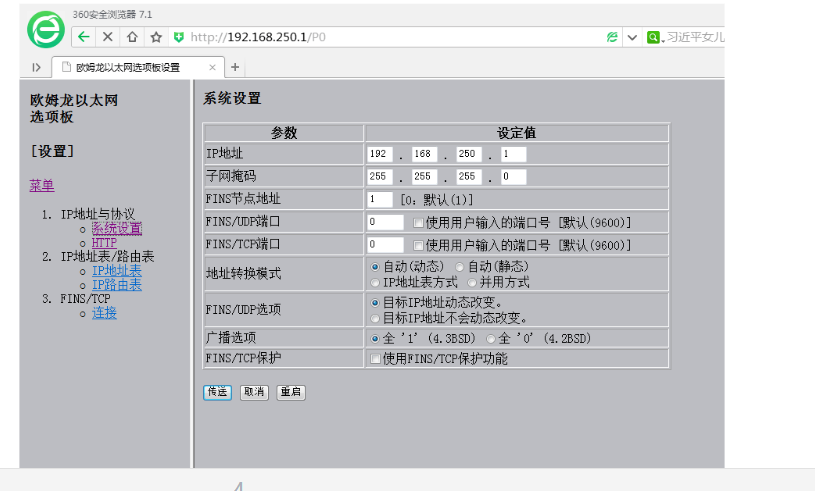Screen dimensions: 815x491
Task: Go to the browser home page icon
Action: coord(132,37)
